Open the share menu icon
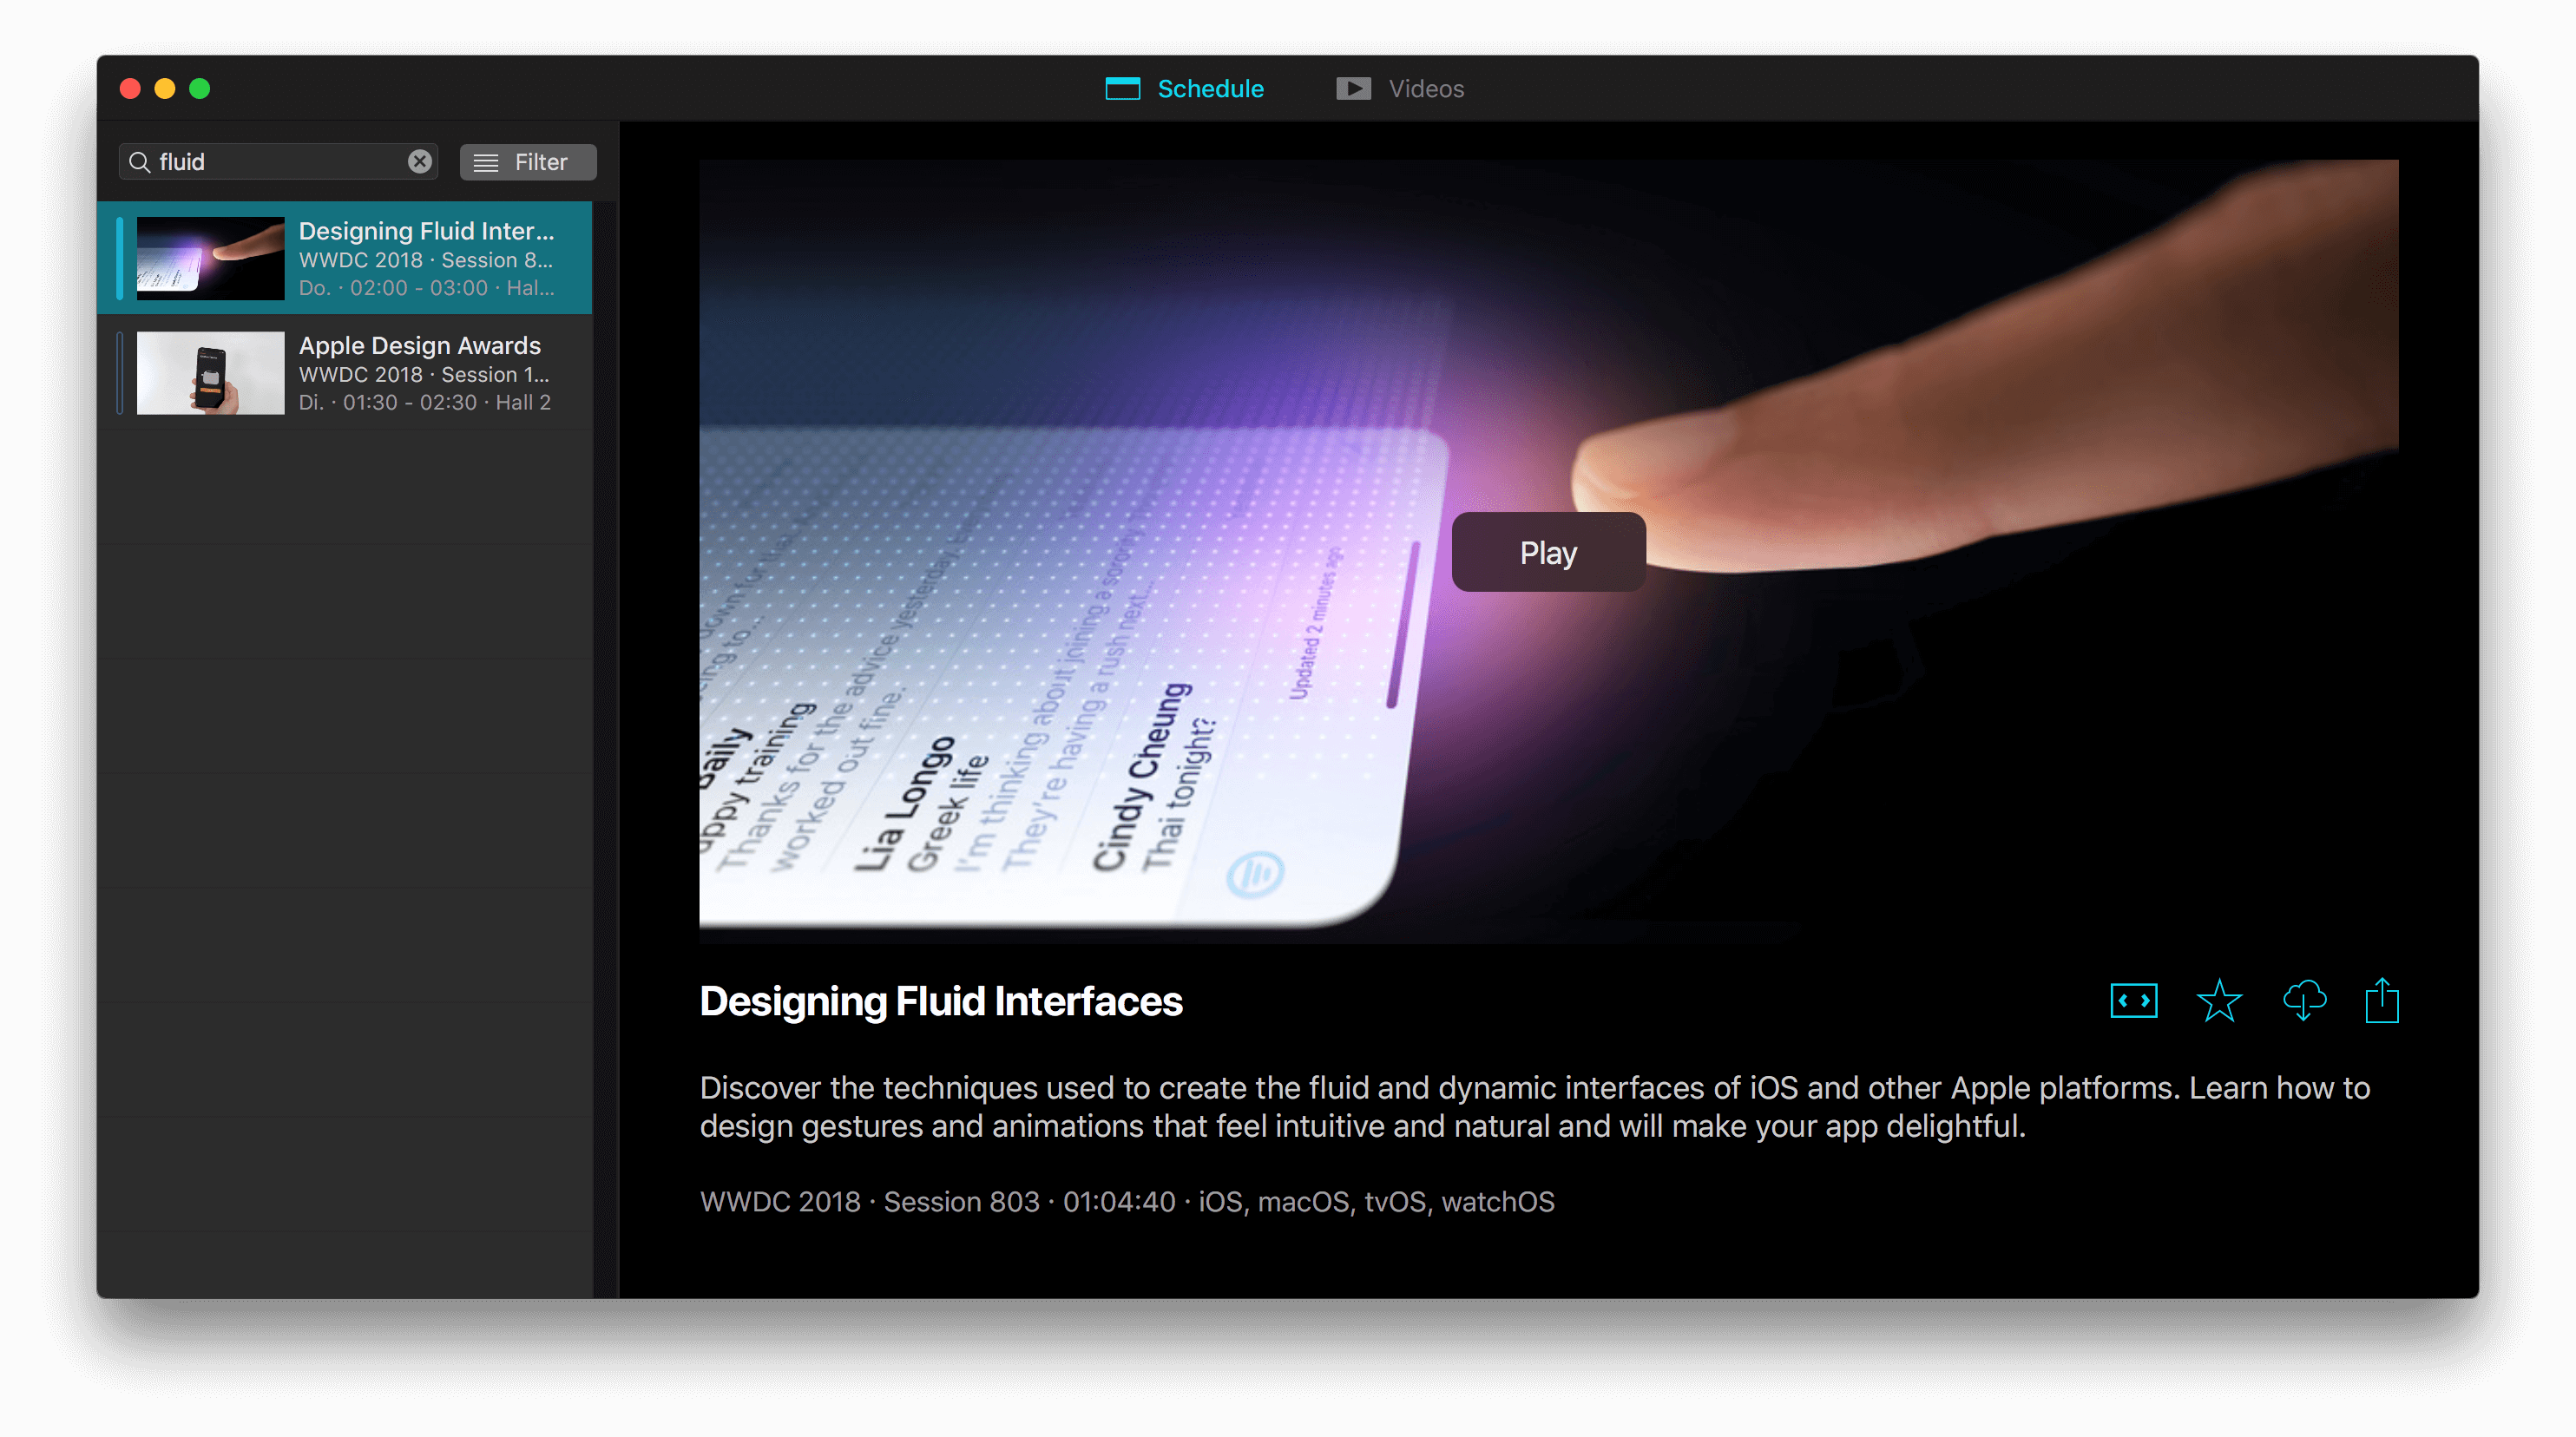2576x1437 pixels. coord(2382,1000)
